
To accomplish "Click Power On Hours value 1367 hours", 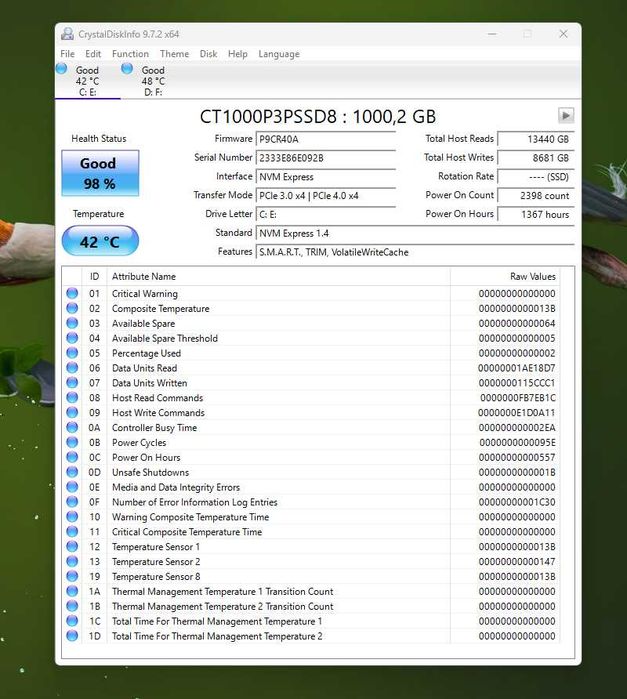I will [536, 214].
